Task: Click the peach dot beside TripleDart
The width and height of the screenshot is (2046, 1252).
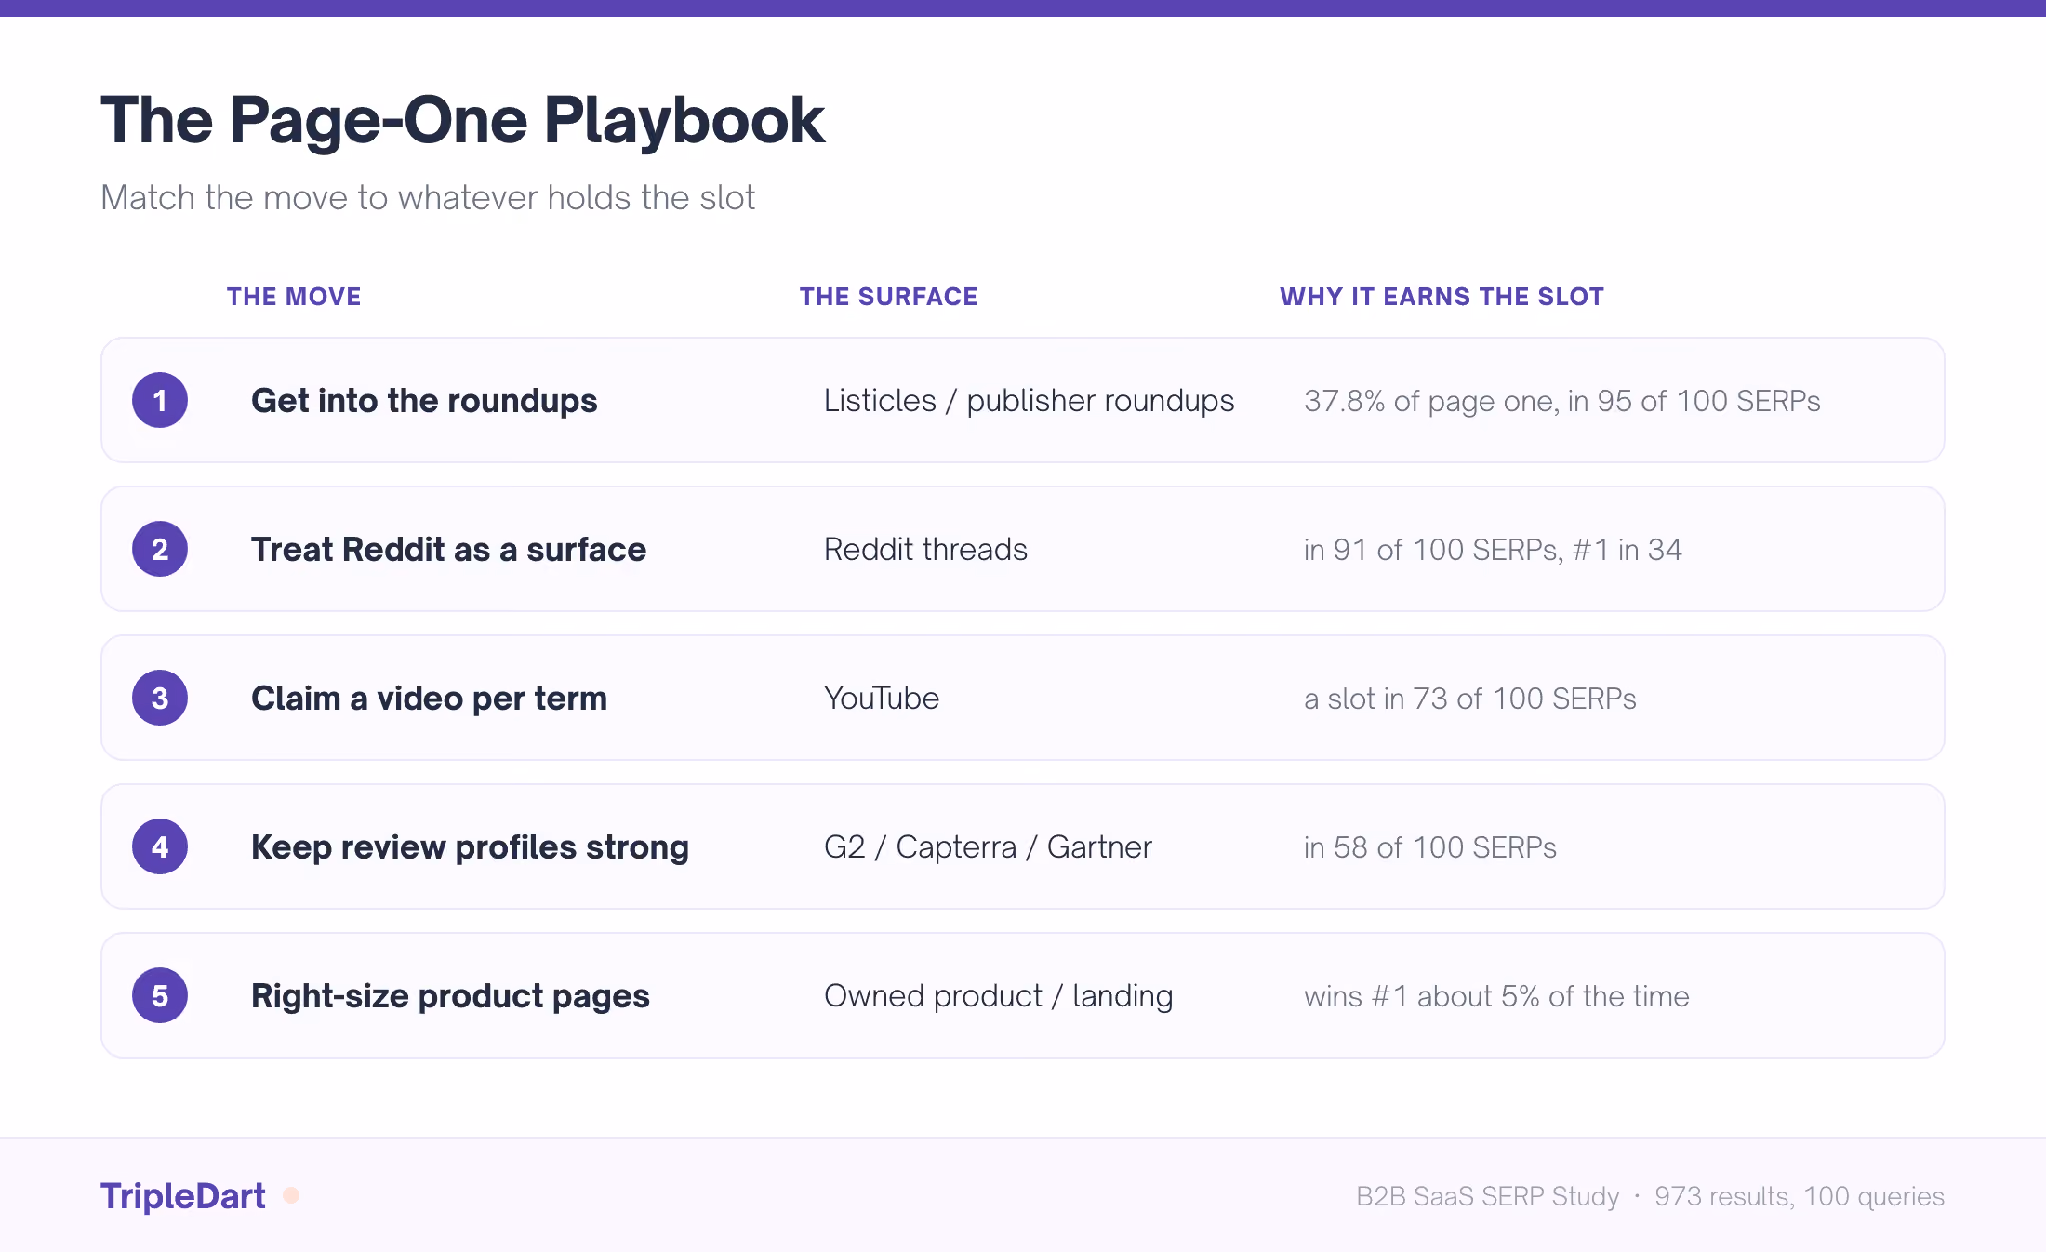Action: 292,1196
